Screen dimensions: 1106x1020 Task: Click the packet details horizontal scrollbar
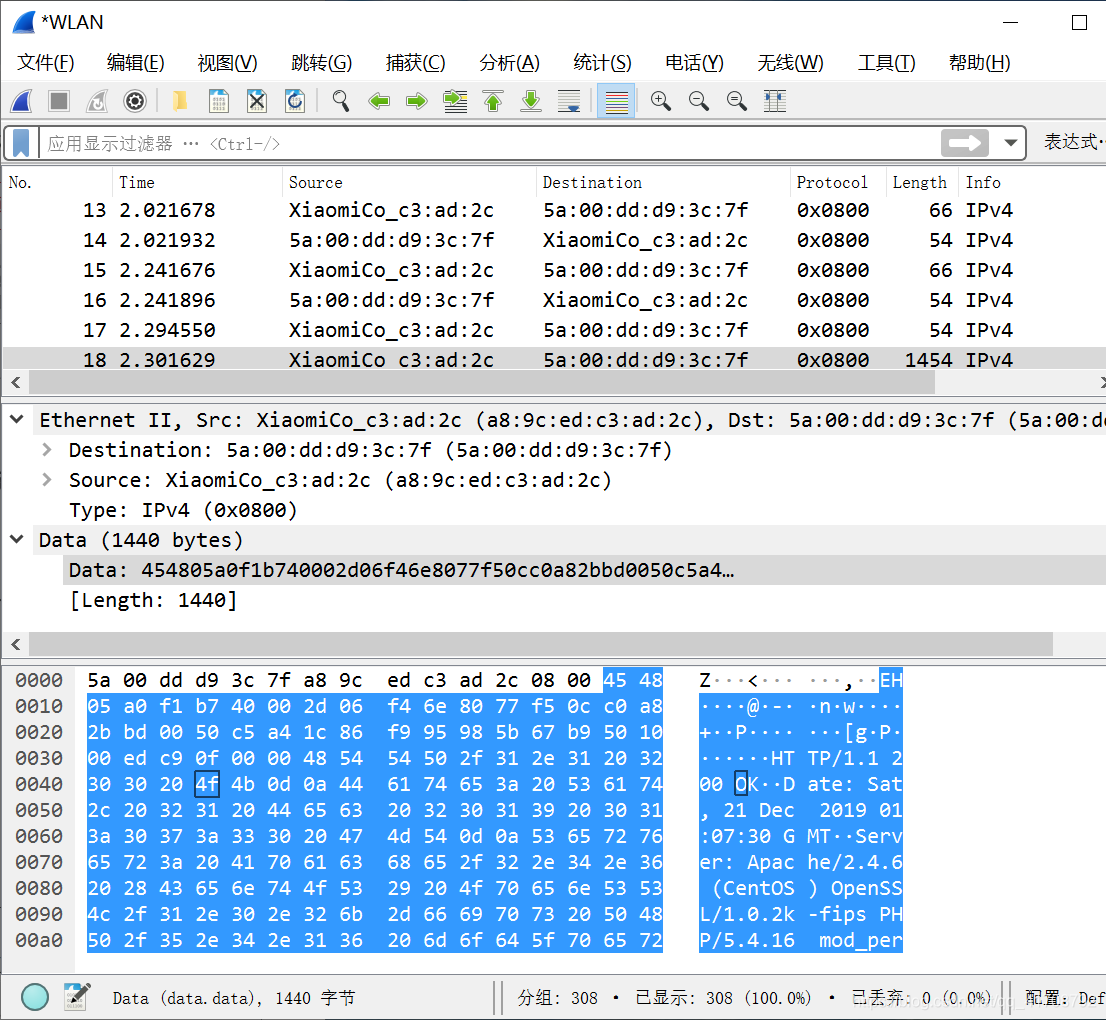[x=540, y=643]
